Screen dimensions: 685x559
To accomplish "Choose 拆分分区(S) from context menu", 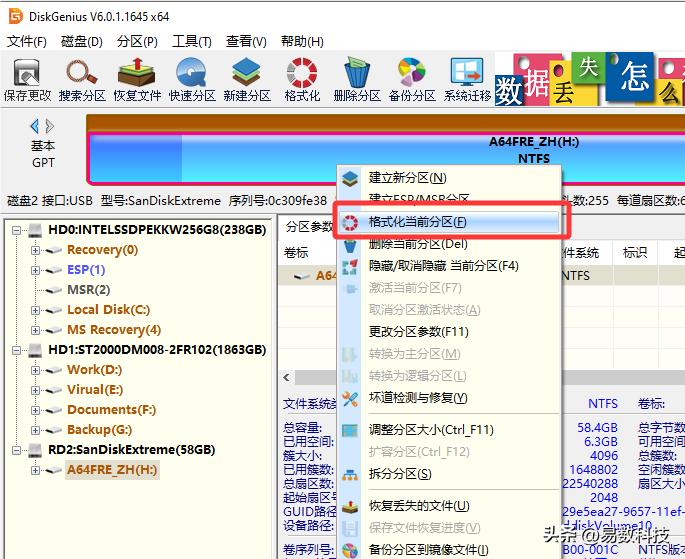I will (x=449, y=474).
